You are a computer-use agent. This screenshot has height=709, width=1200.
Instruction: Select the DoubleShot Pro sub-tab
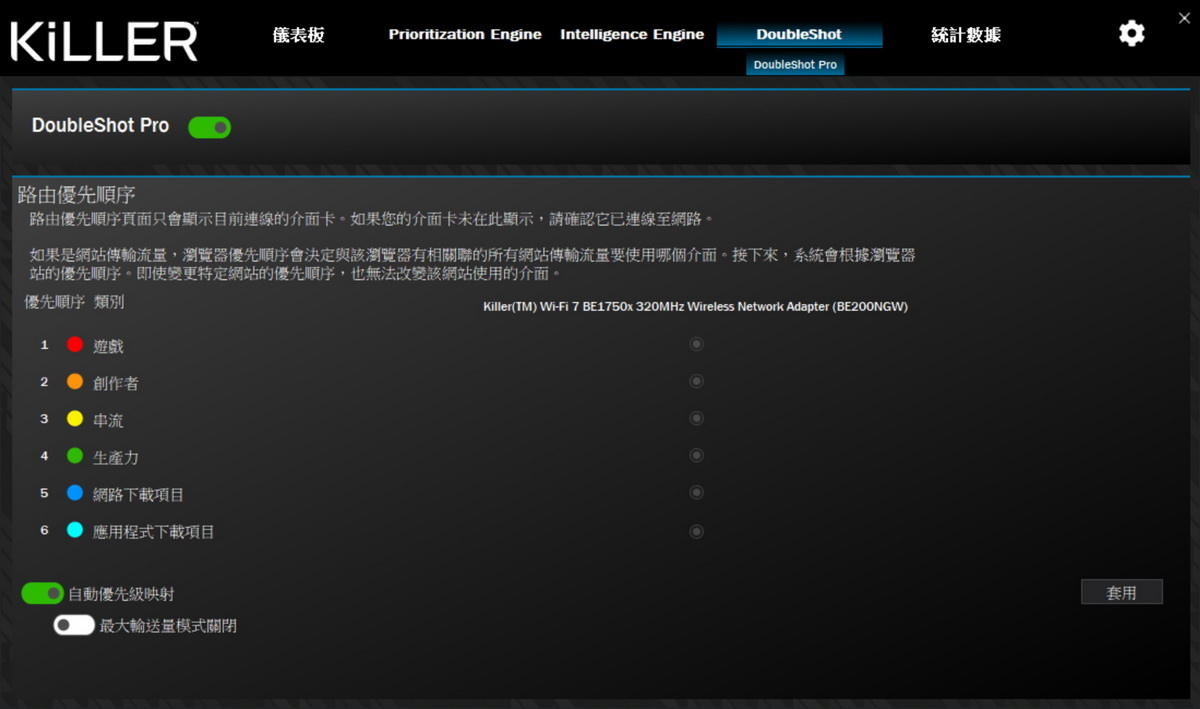click(x=795, y=65)
